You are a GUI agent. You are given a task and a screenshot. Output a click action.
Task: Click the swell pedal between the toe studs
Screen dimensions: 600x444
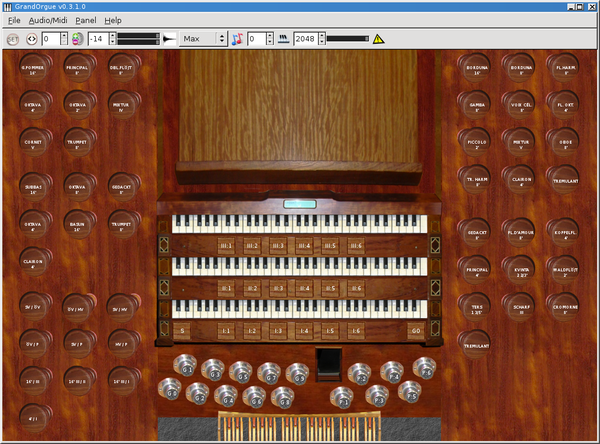coord(328,364)
